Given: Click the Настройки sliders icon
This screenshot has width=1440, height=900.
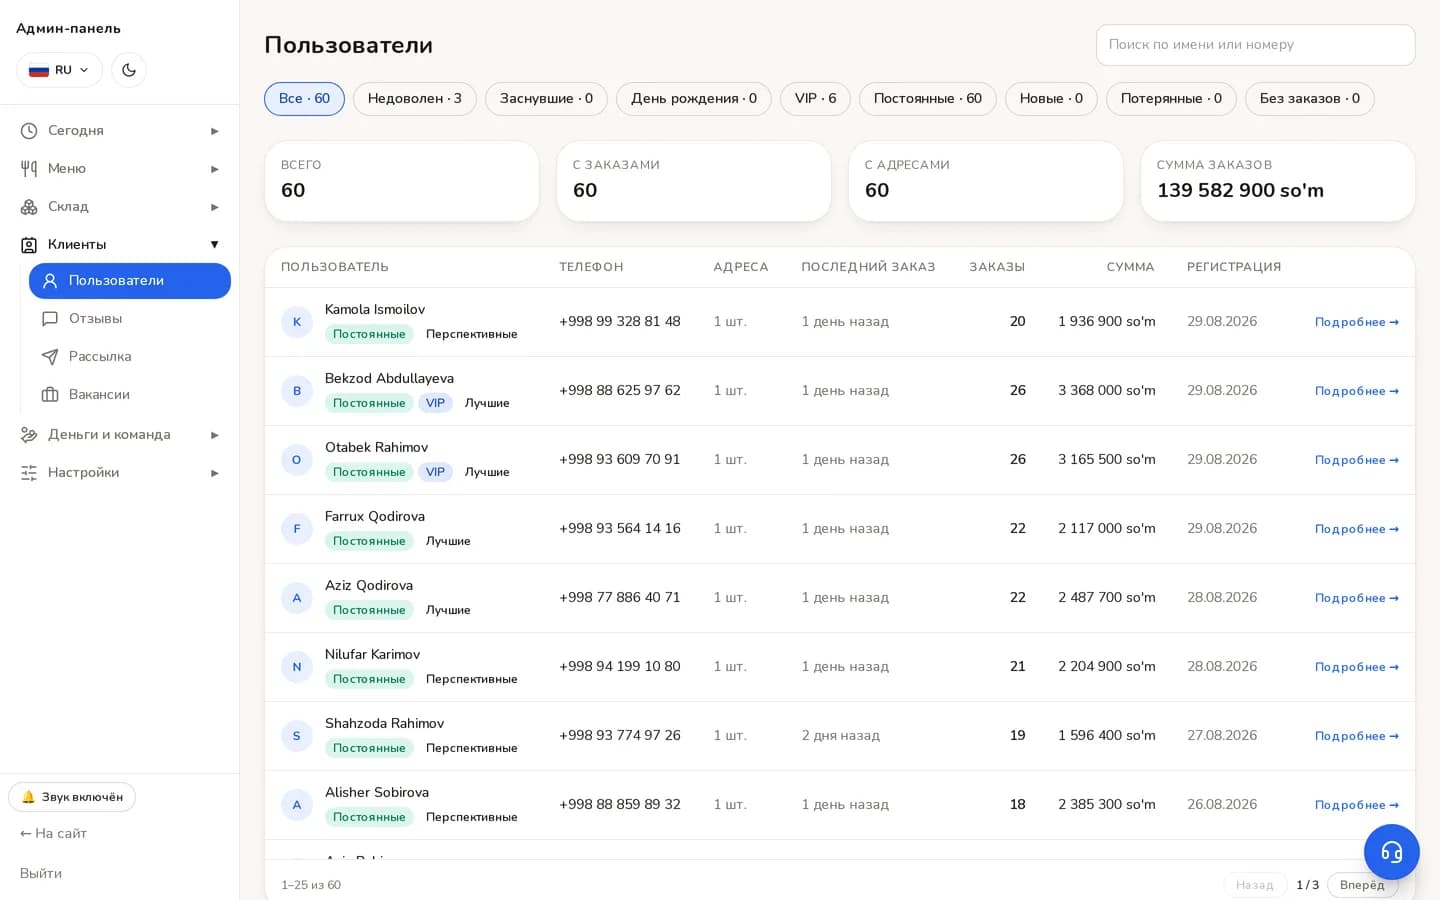Looking at the screenshot, I should click(x=29, y=473).
